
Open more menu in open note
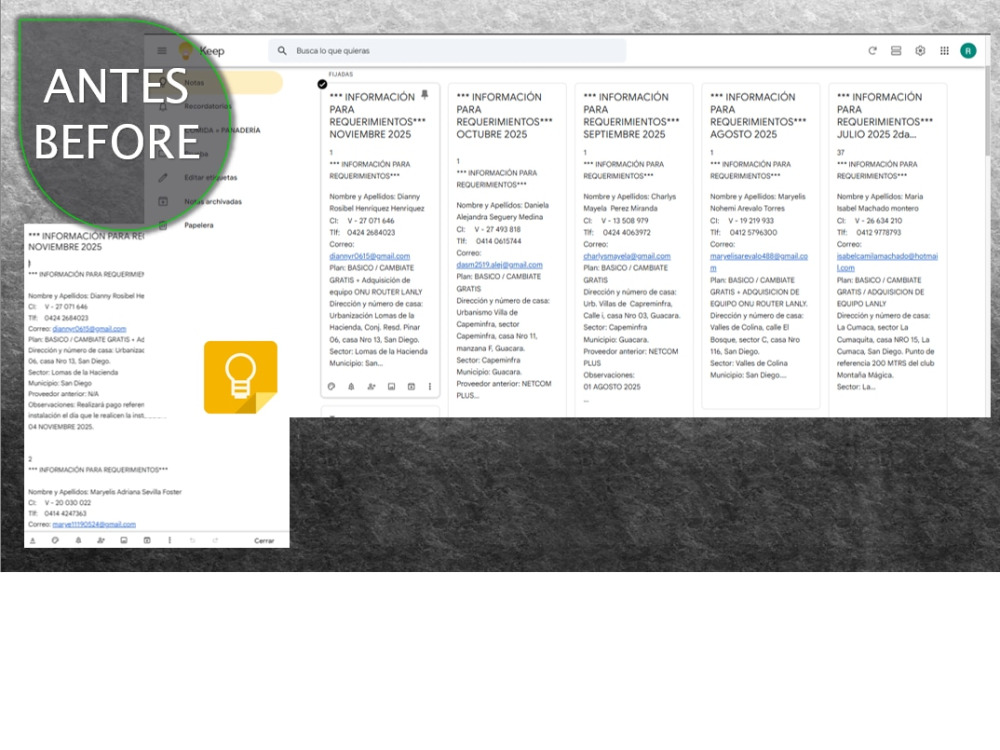(170, 540)
